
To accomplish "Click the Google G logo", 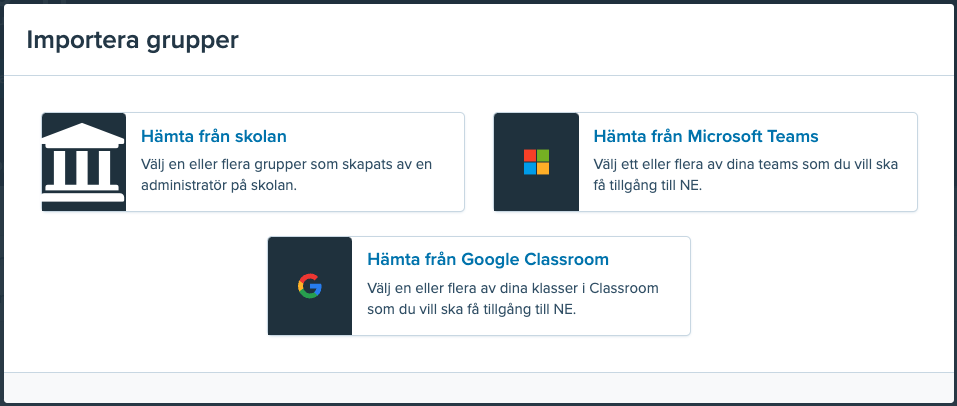I will [x=310, y=286].
